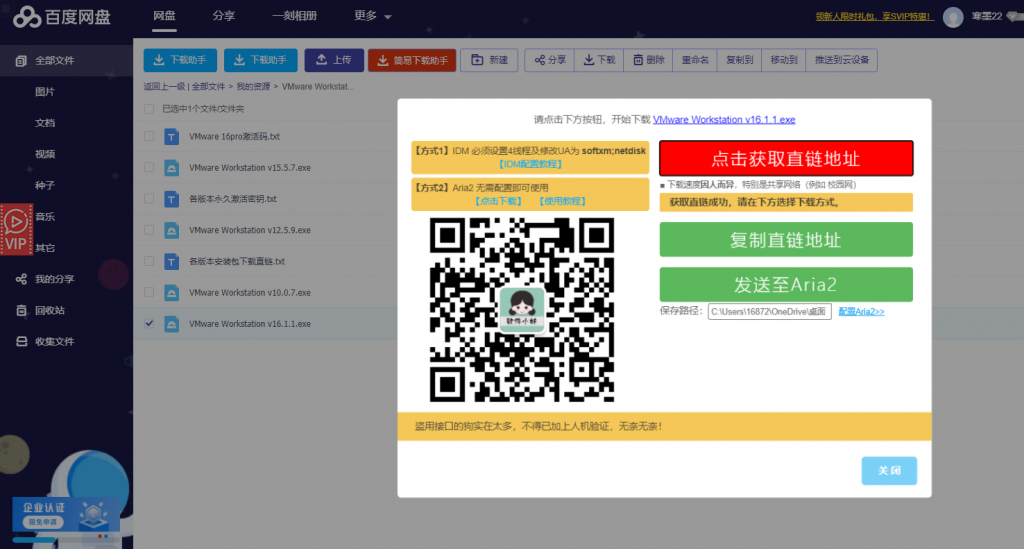Viewport: 1024px width, 549px height.
Task: Click the VMware Workstation v16.1.1.exe download link
Action: [x=724, y=119]
